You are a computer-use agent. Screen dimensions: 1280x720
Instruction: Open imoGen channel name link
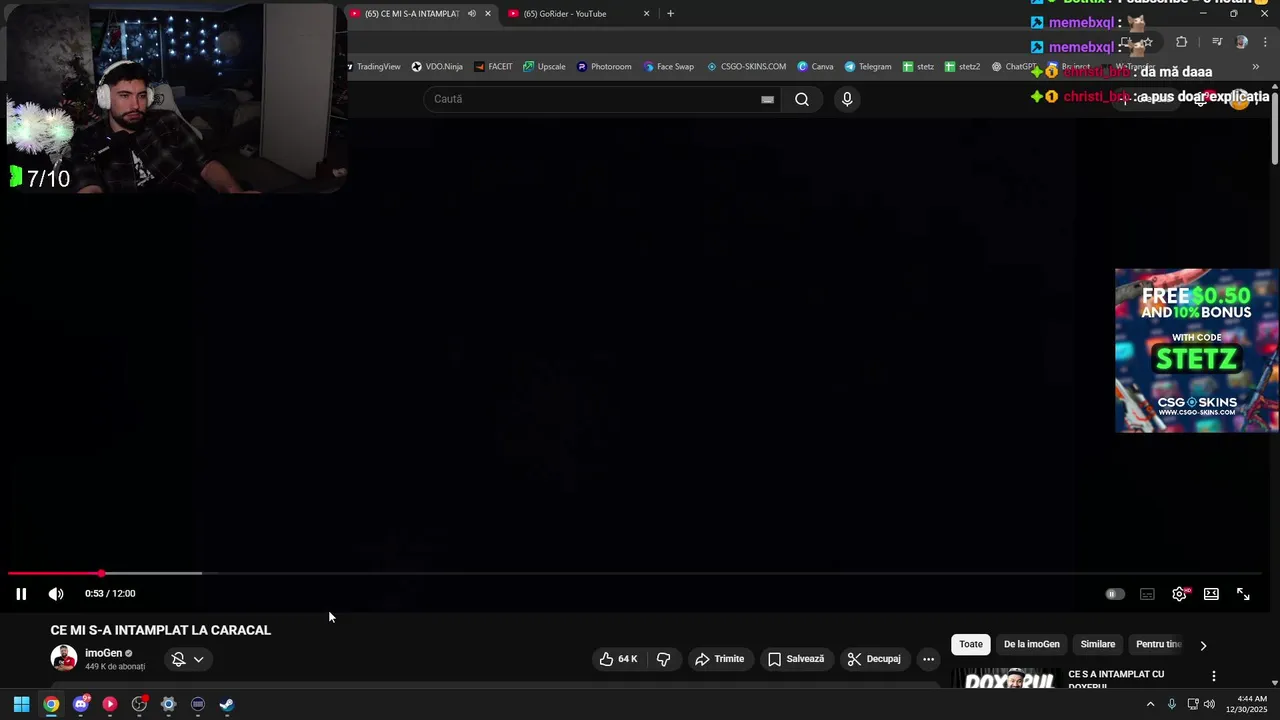point(104,653)
